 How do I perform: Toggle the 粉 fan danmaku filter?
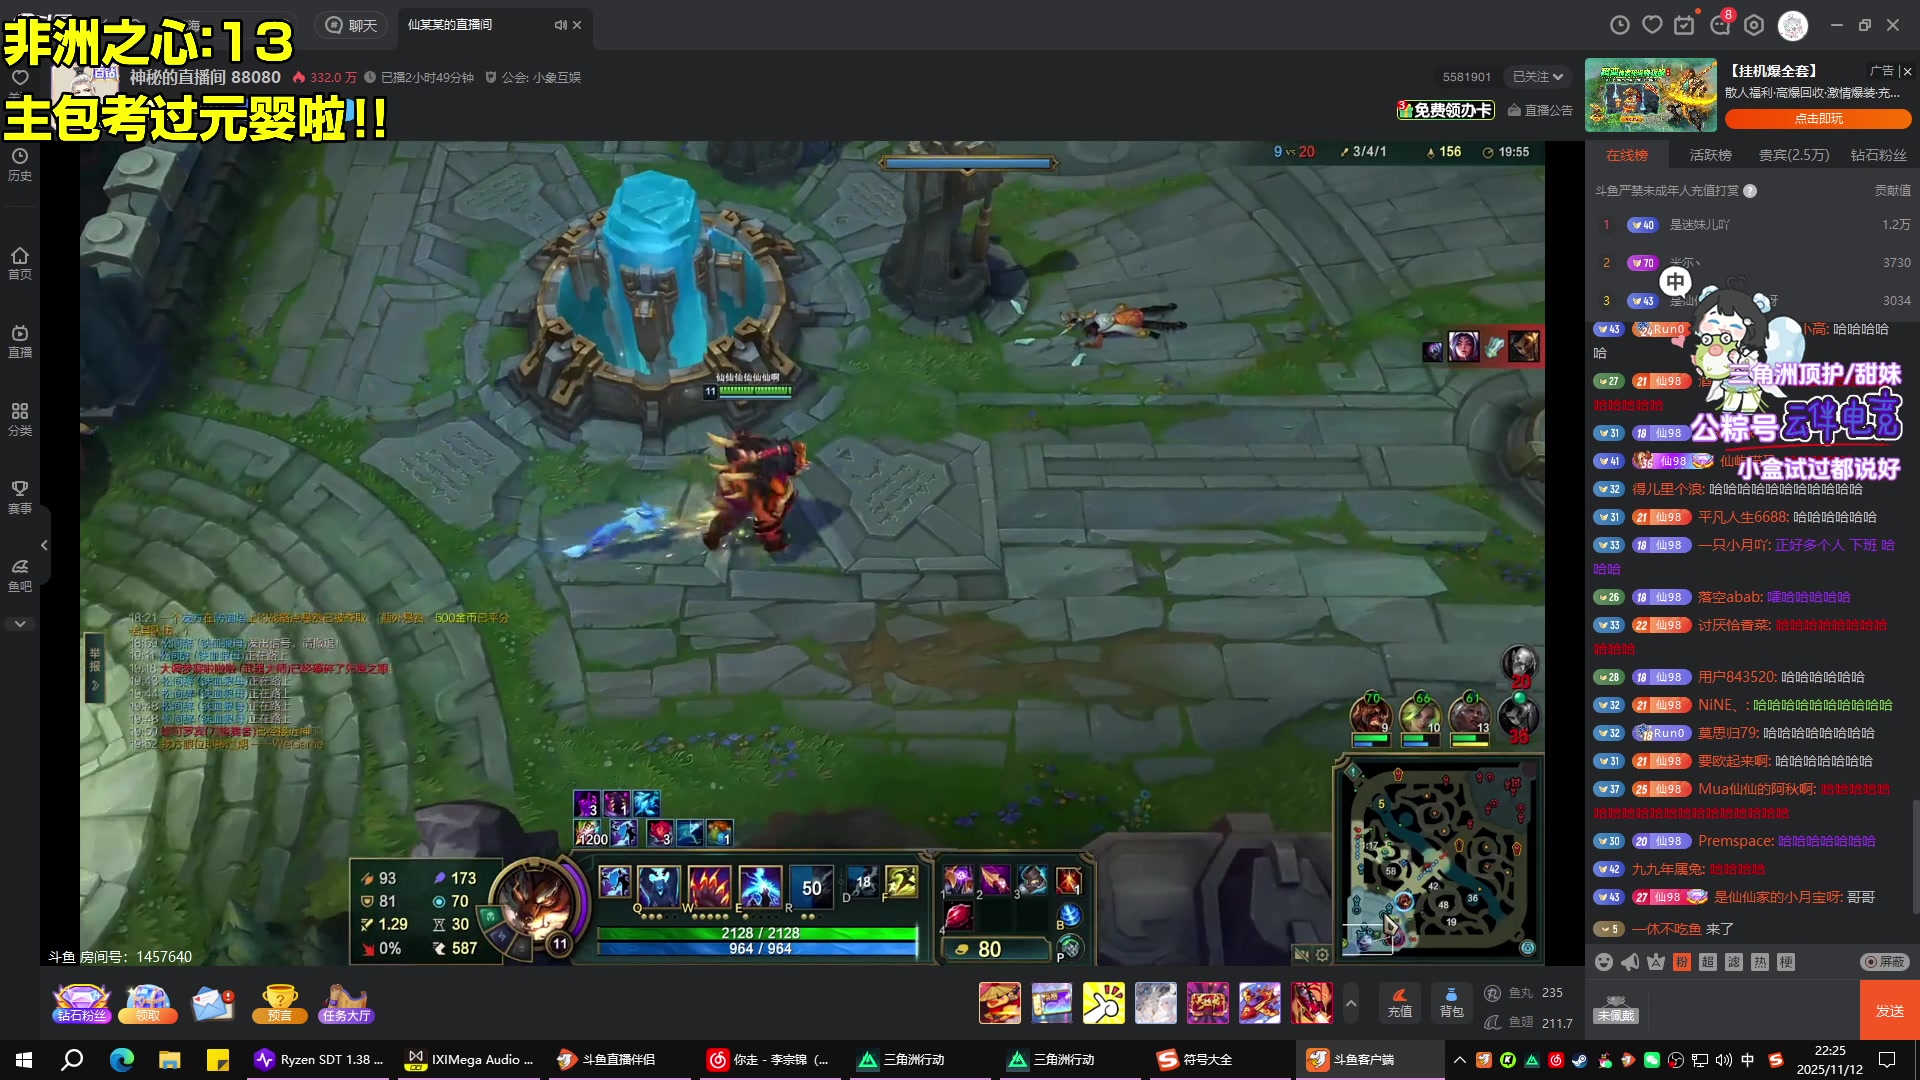(1682, 962)
